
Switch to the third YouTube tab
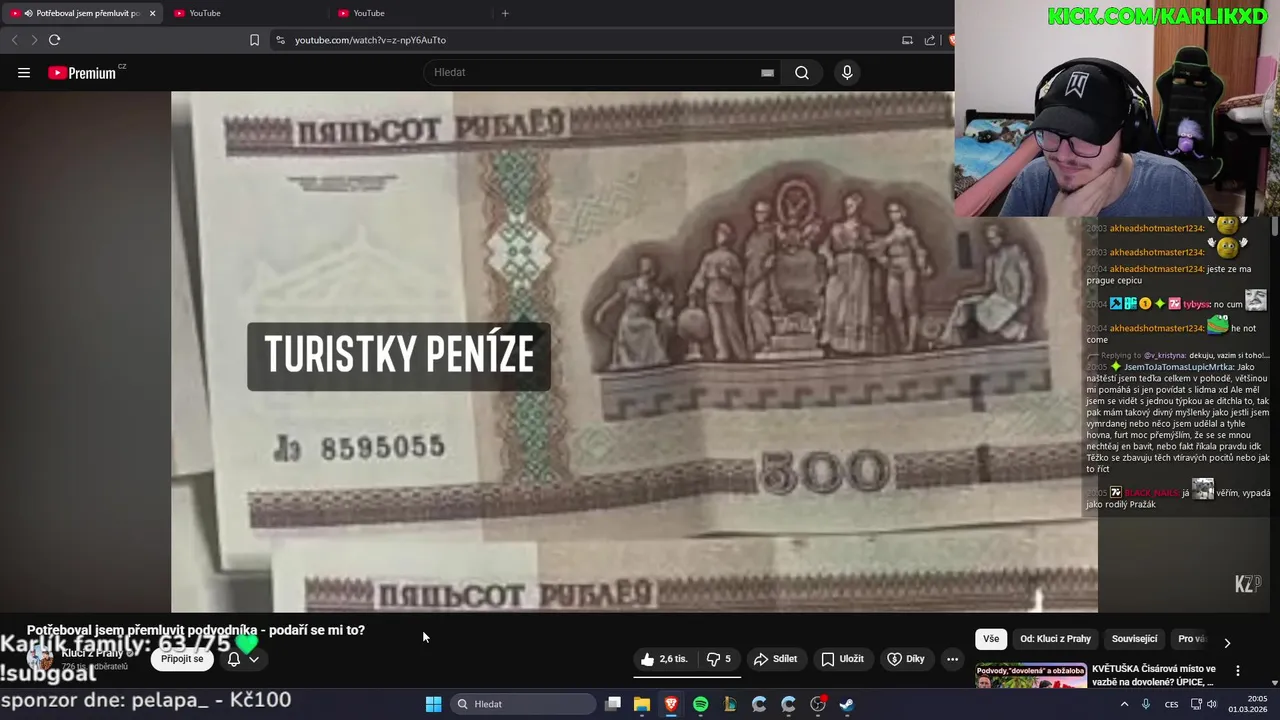point(410,13)
